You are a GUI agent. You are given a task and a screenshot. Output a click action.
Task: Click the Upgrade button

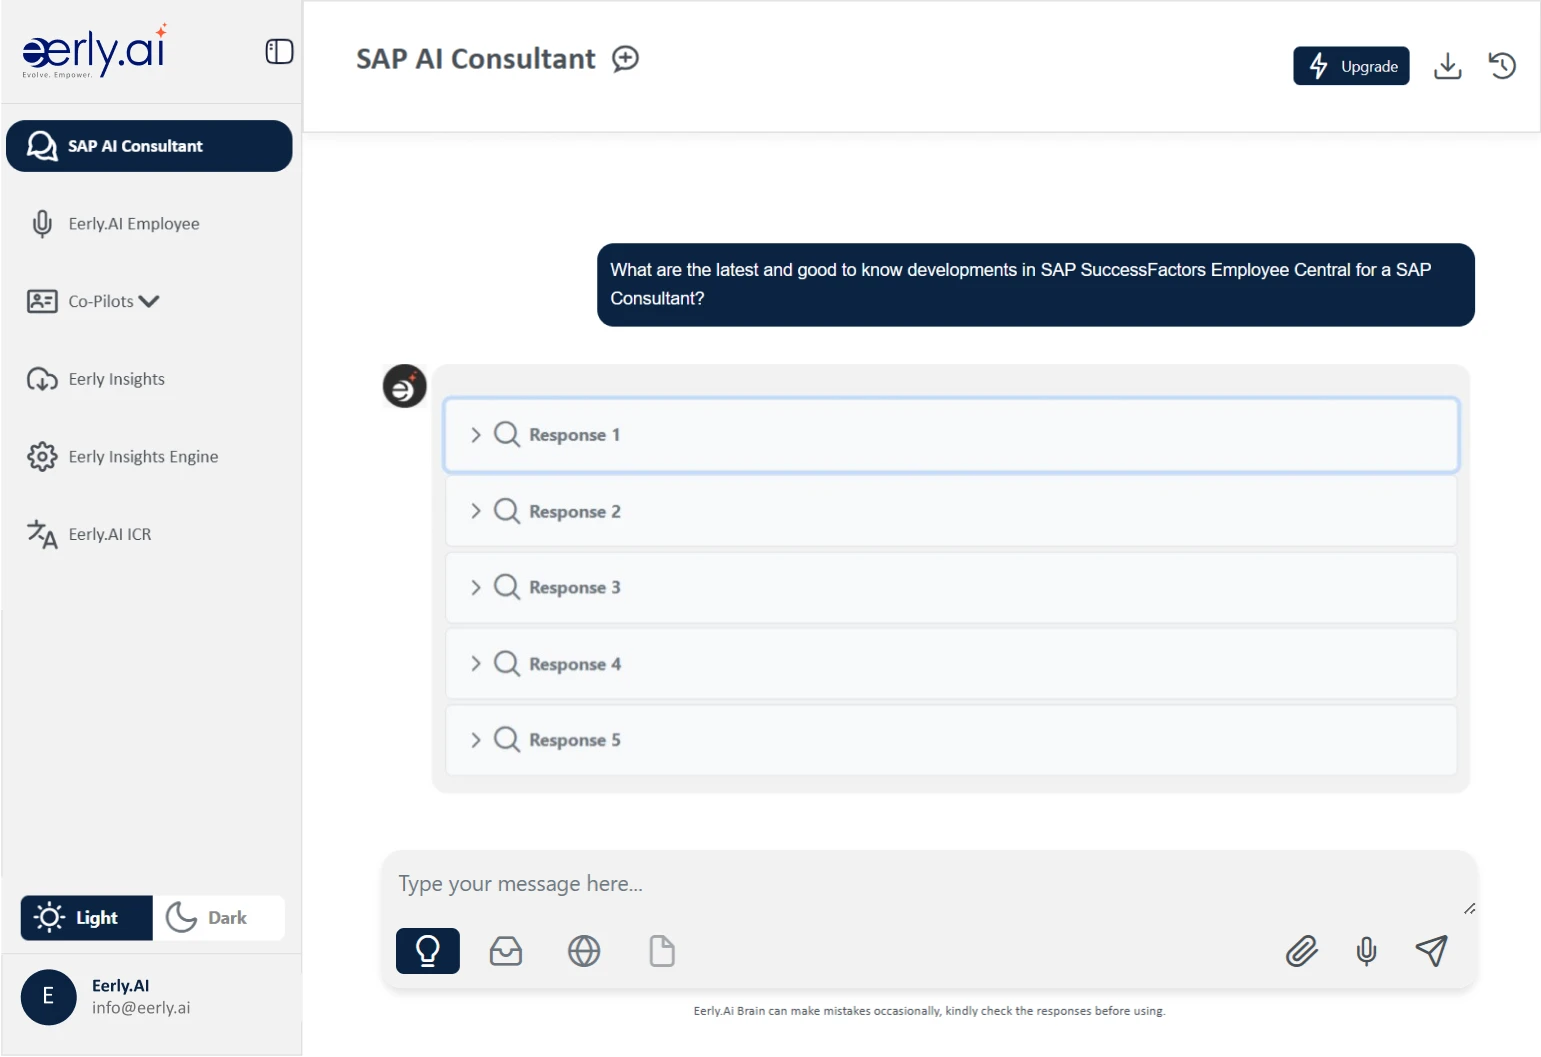point(1351,66)
